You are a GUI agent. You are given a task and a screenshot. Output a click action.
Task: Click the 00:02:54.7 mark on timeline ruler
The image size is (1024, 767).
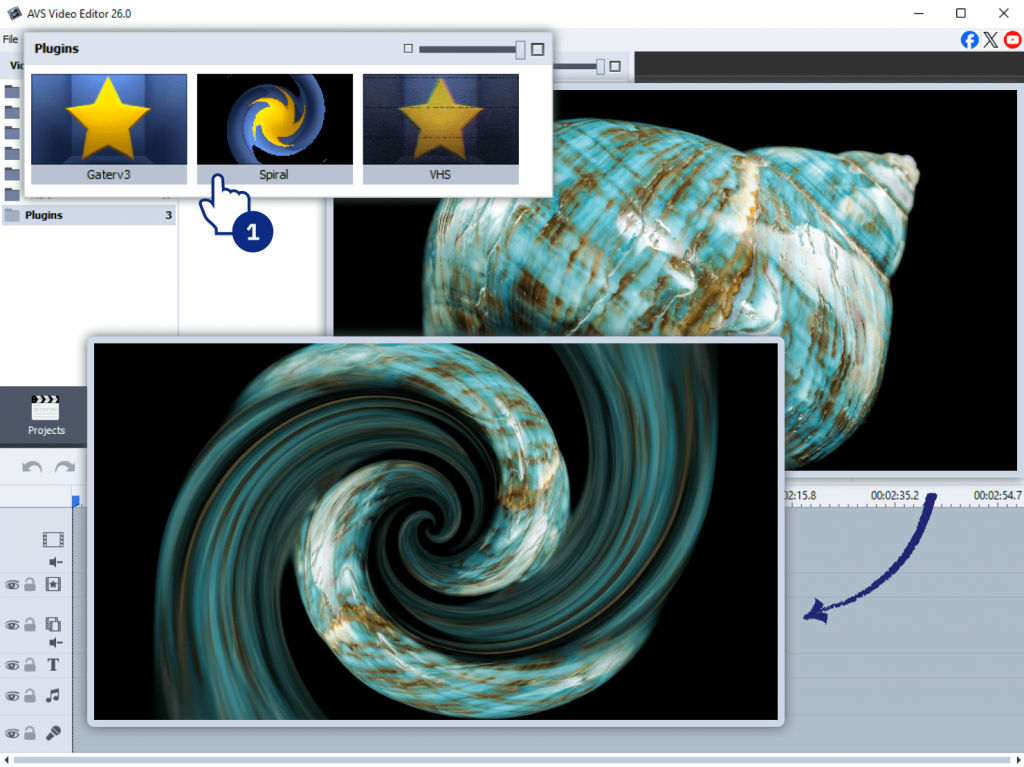tap(997, 496)
